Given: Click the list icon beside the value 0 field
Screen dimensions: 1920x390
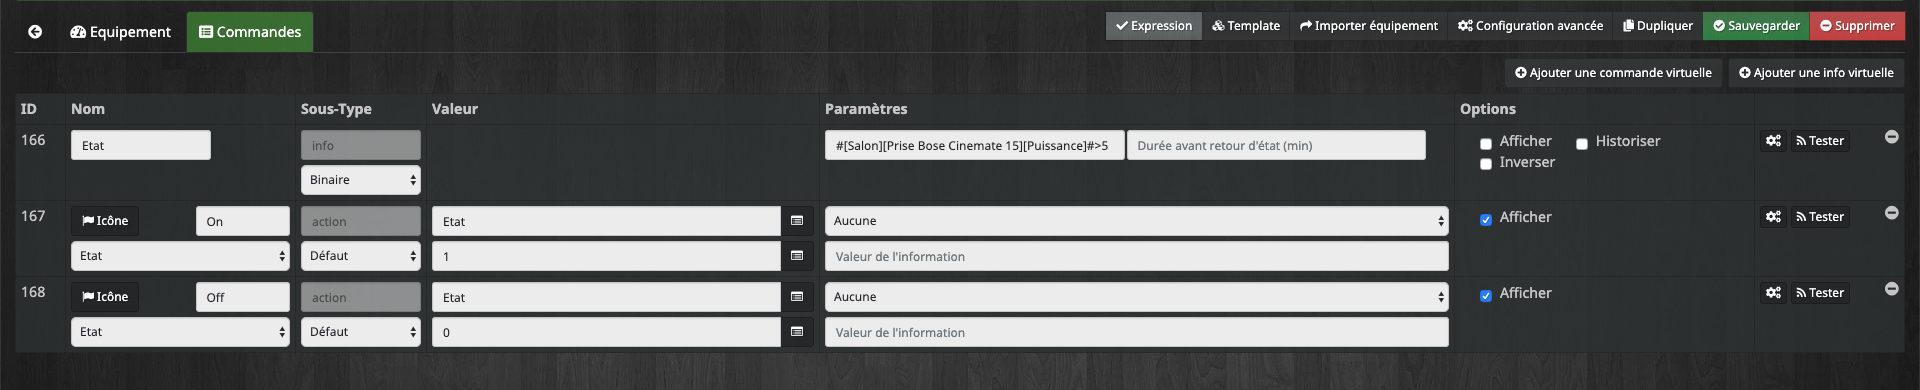Looking at the screenshot, I should pyautogui.click(x=797, y=332).
